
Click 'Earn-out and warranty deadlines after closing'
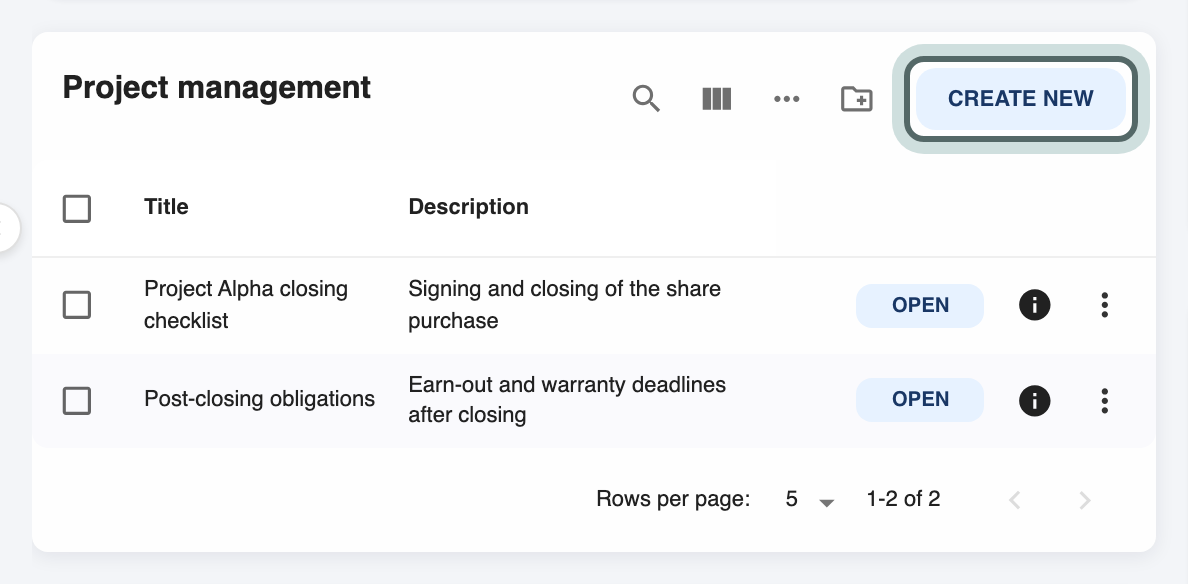[567, 399]
